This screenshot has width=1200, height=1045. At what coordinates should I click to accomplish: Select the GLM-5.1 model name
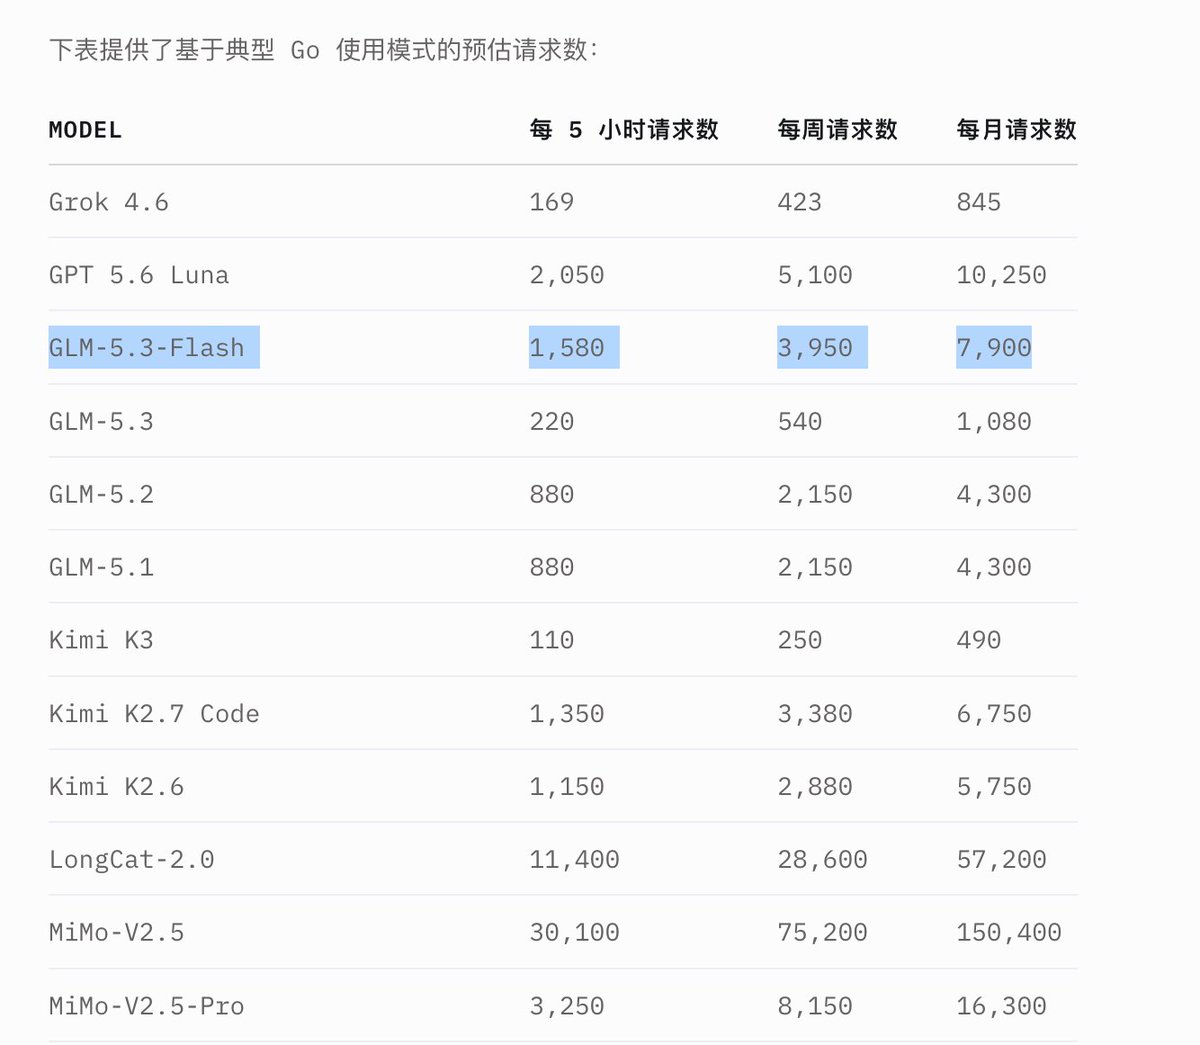click(x=101, y=567)
